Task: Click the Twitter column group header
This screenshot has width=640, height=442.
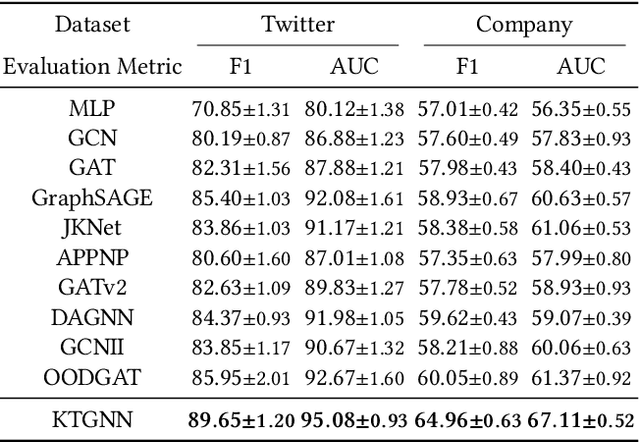Action: [x=297, y=23]
